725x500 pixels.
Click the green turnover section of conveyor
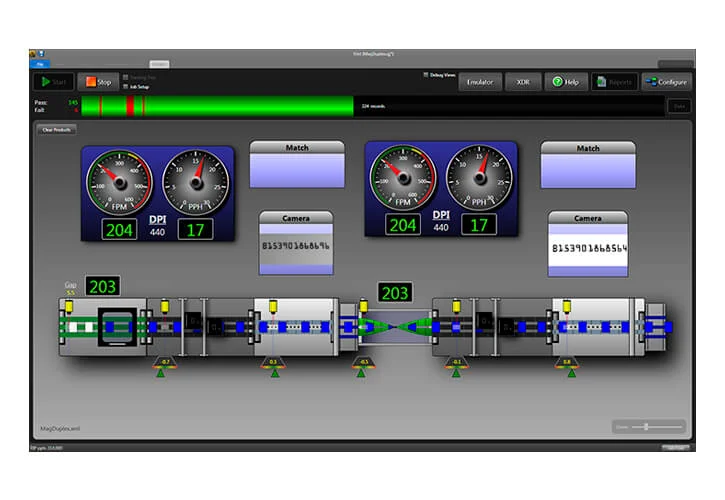(395, 327)
